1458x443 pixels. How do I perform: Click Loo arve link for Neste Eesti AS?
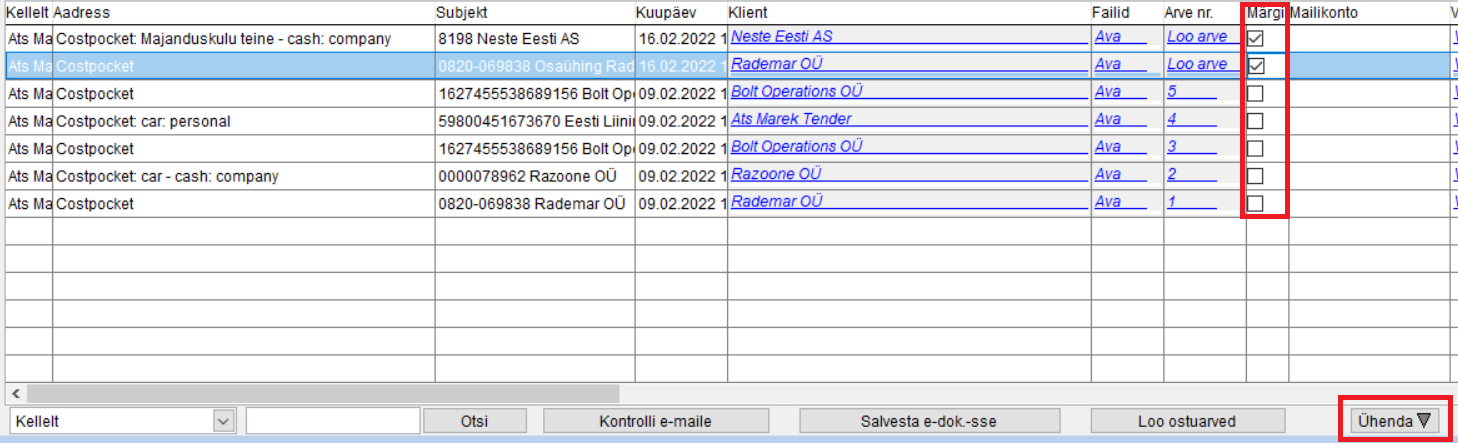click(x=1197, y=36)
